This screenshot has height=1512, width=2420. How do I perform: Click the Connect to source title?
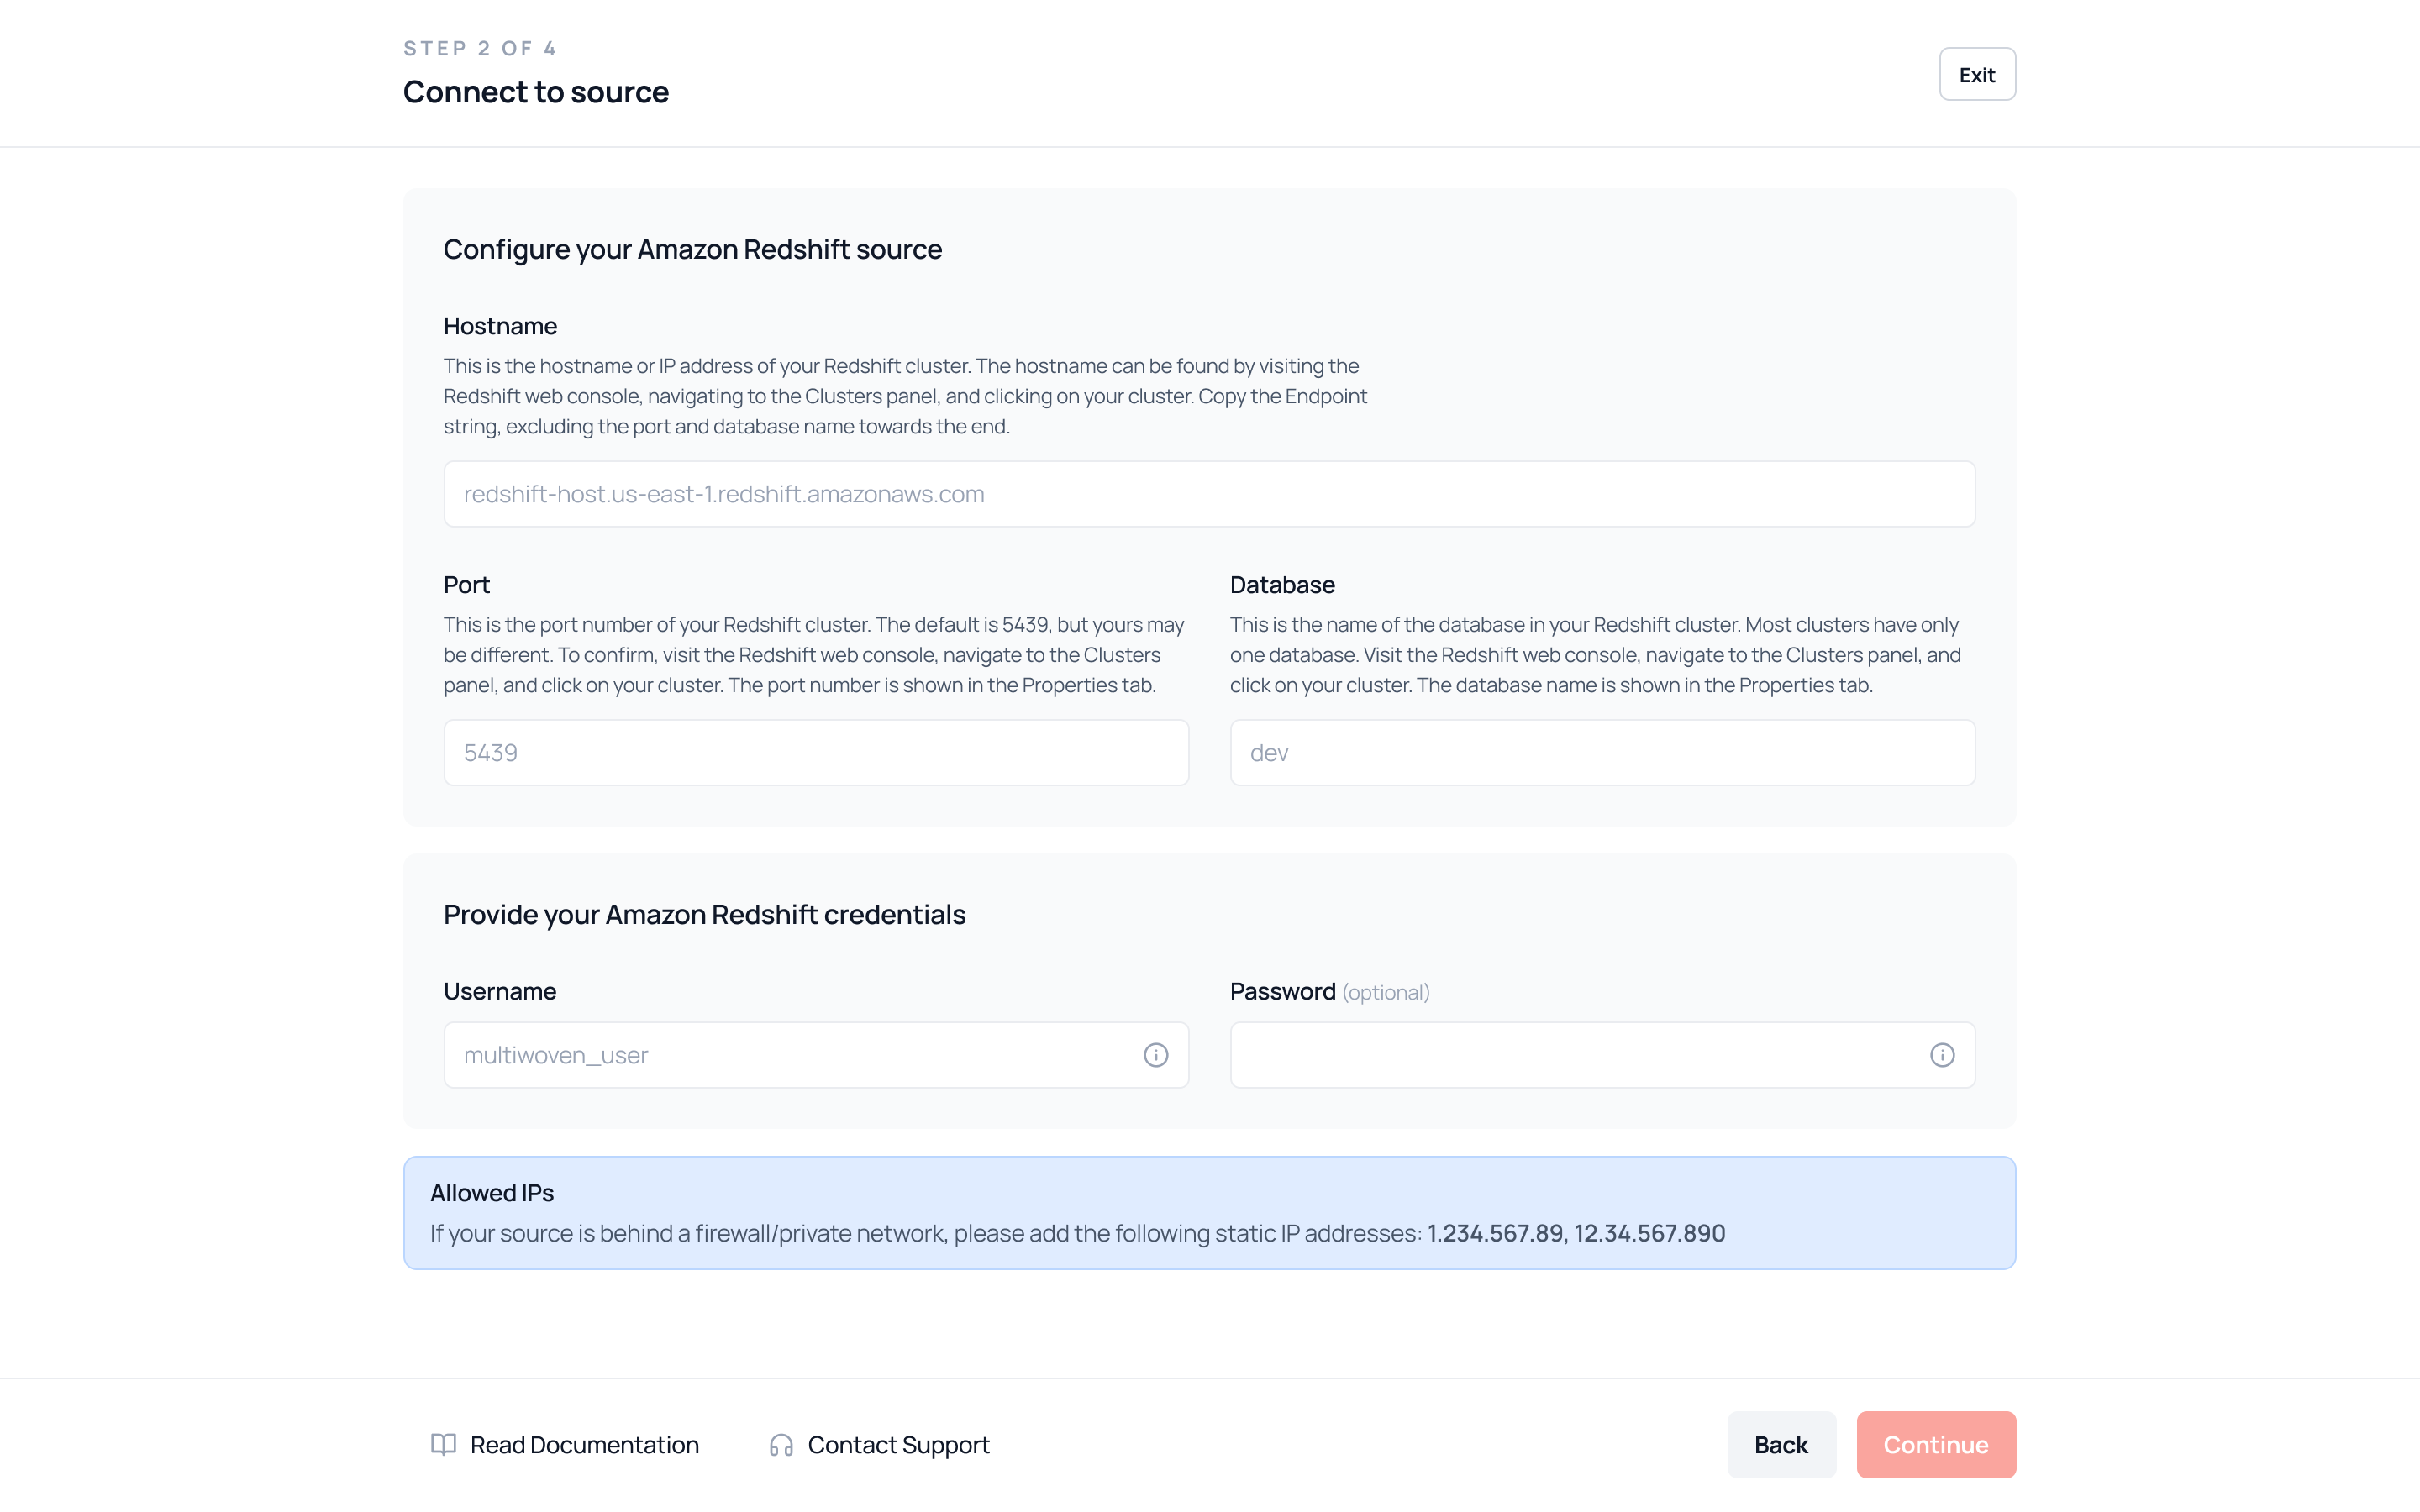click(535, 92)
